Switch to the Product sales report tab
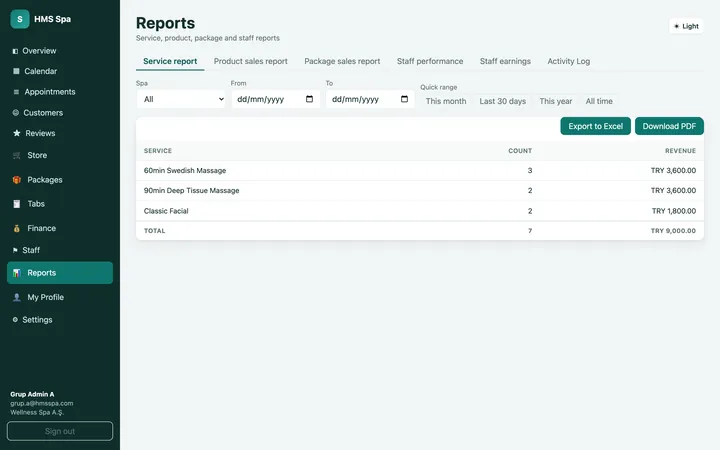Image resolution: width=720 pixels, height=450 pixels. click(x=251, y=61)
